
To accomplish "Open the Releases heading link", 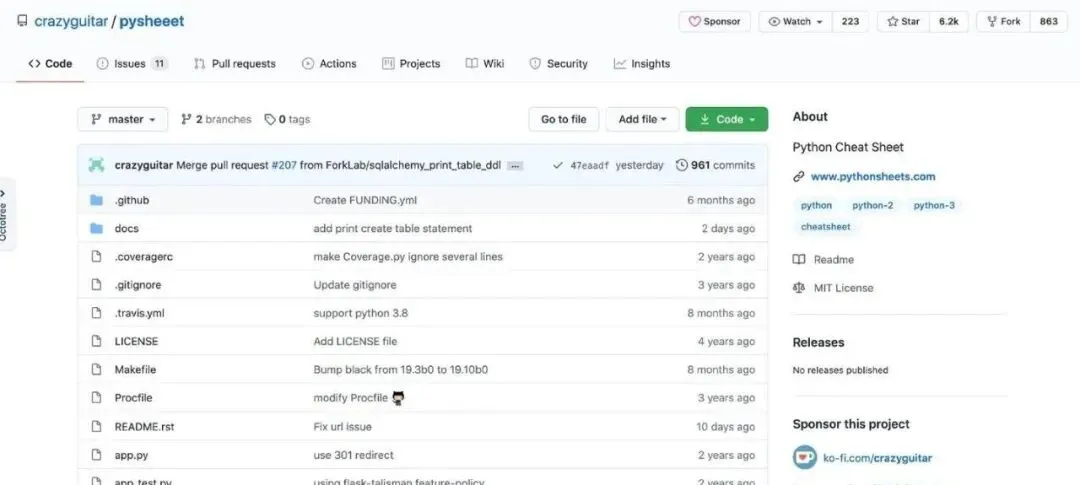I will click(x=818, y=342).
